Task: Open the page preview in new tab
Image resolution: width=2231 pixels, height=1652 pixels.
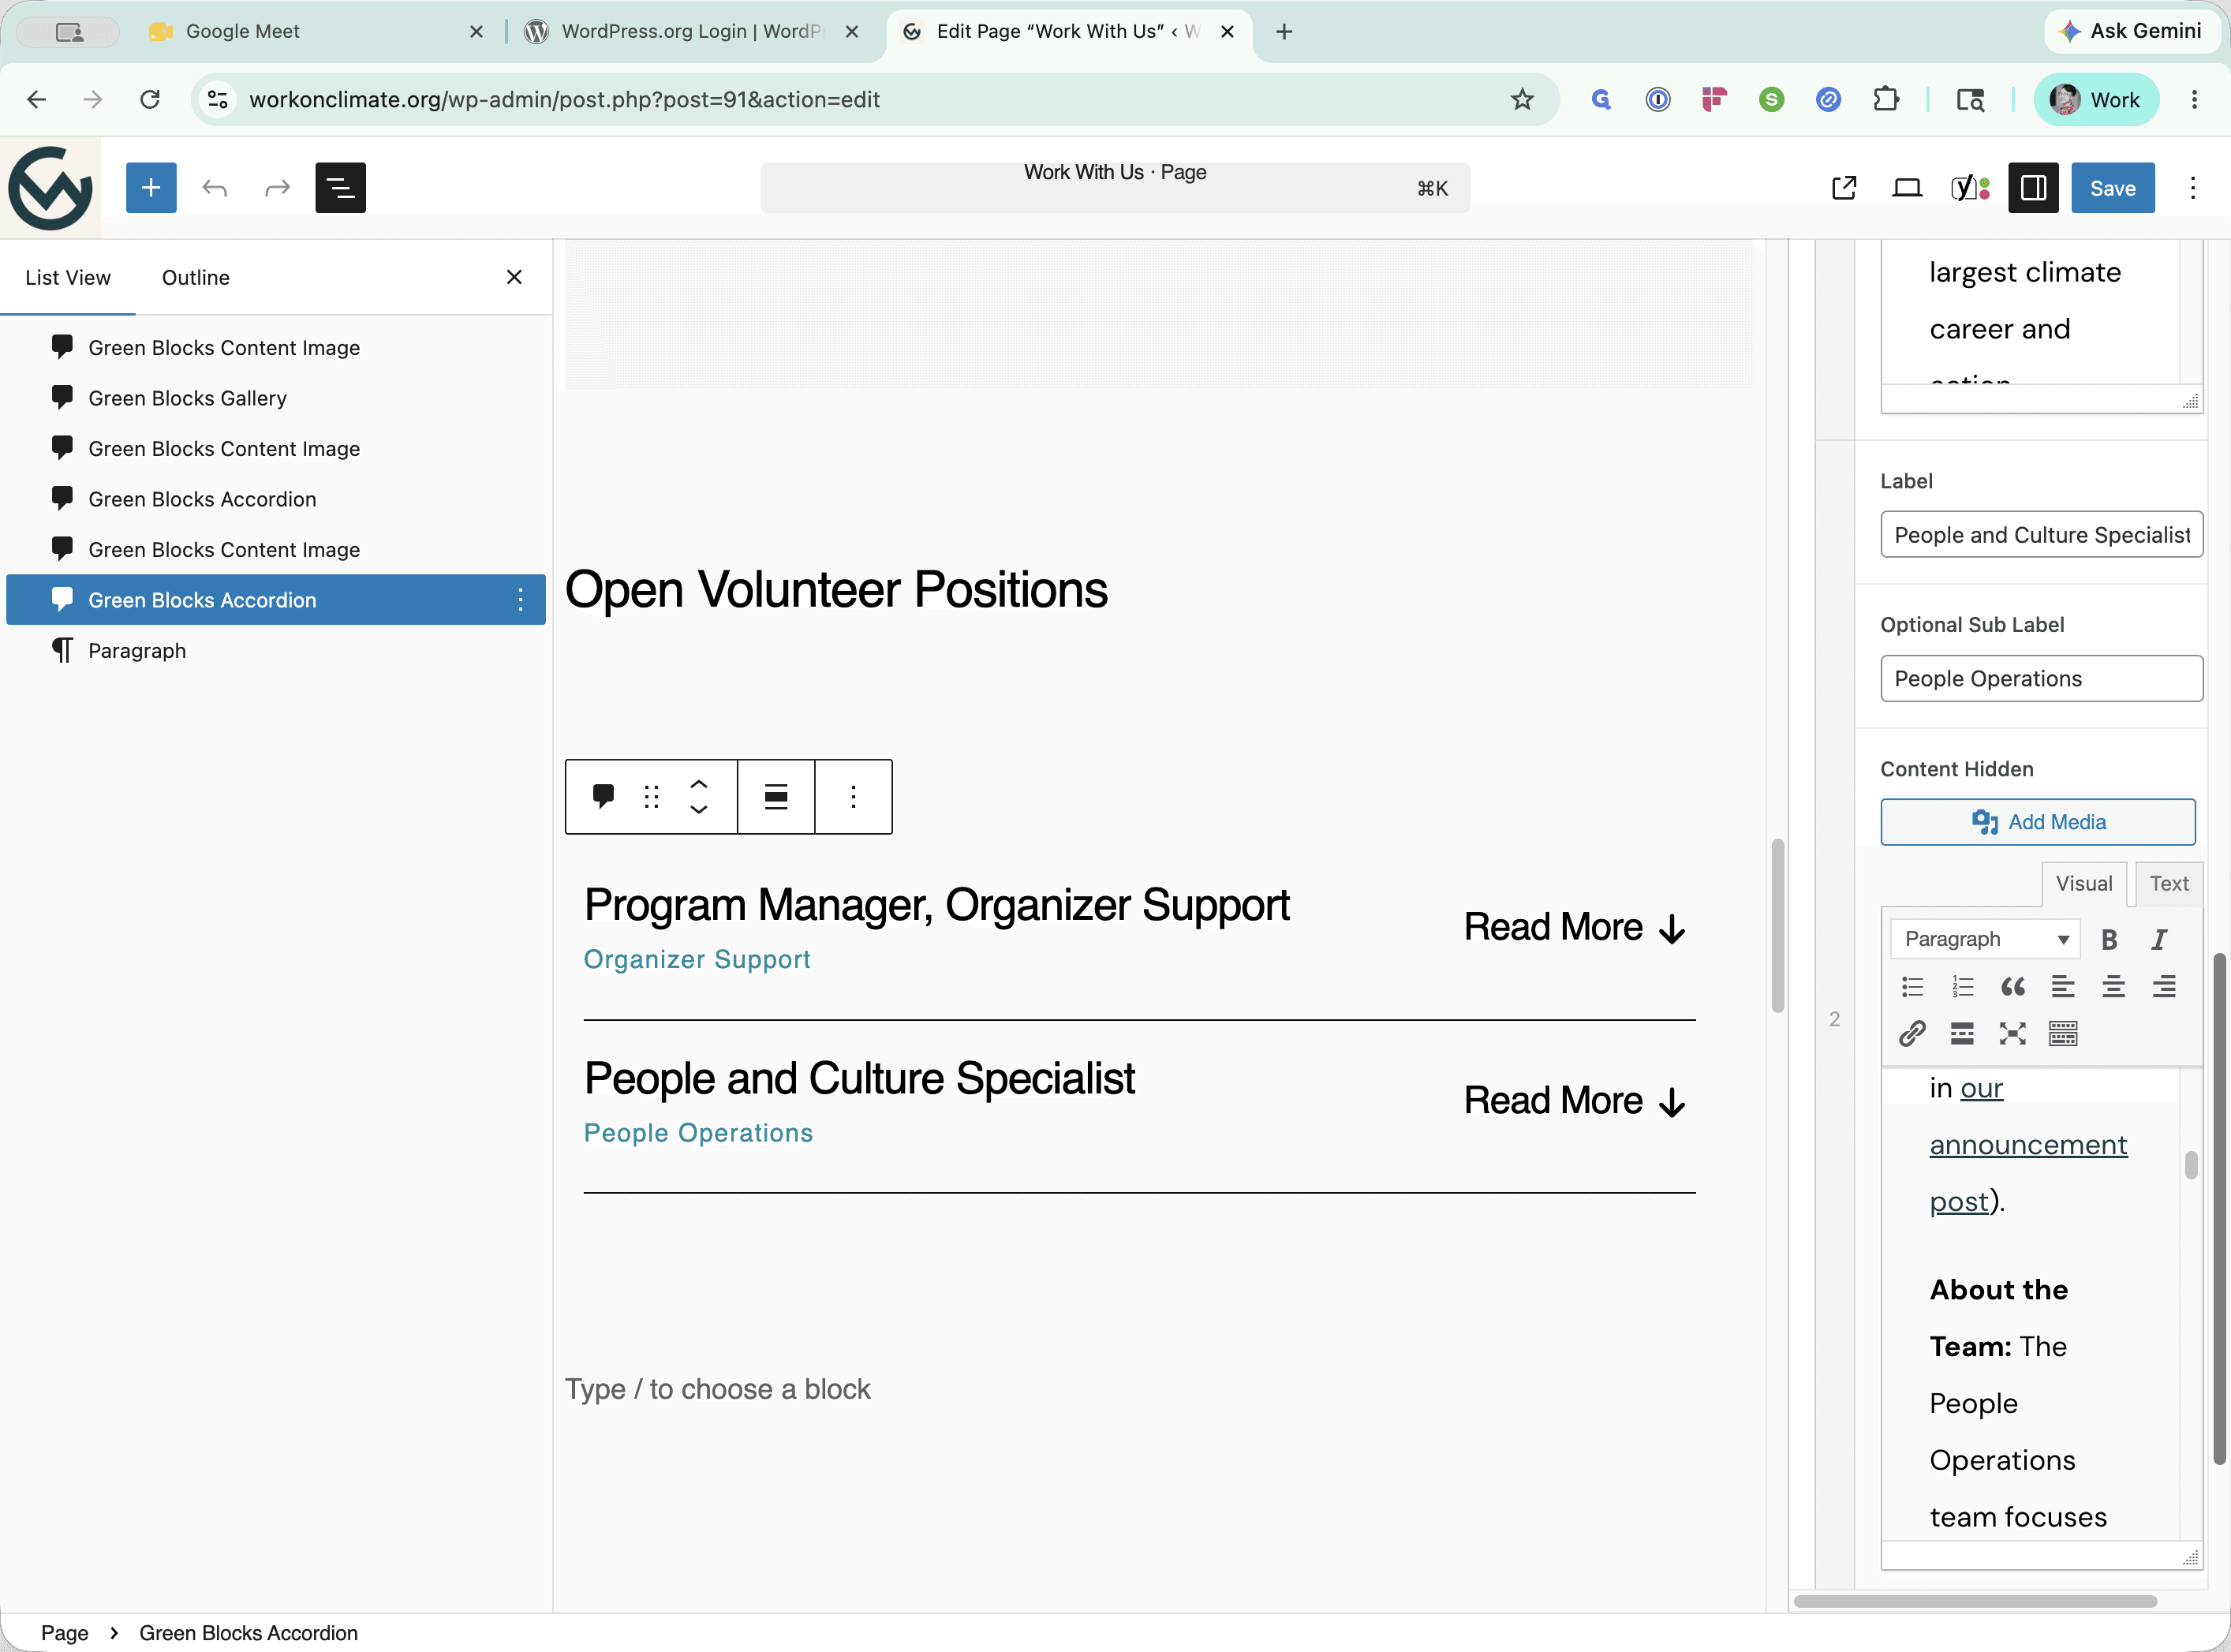Action: (1844, 188)
